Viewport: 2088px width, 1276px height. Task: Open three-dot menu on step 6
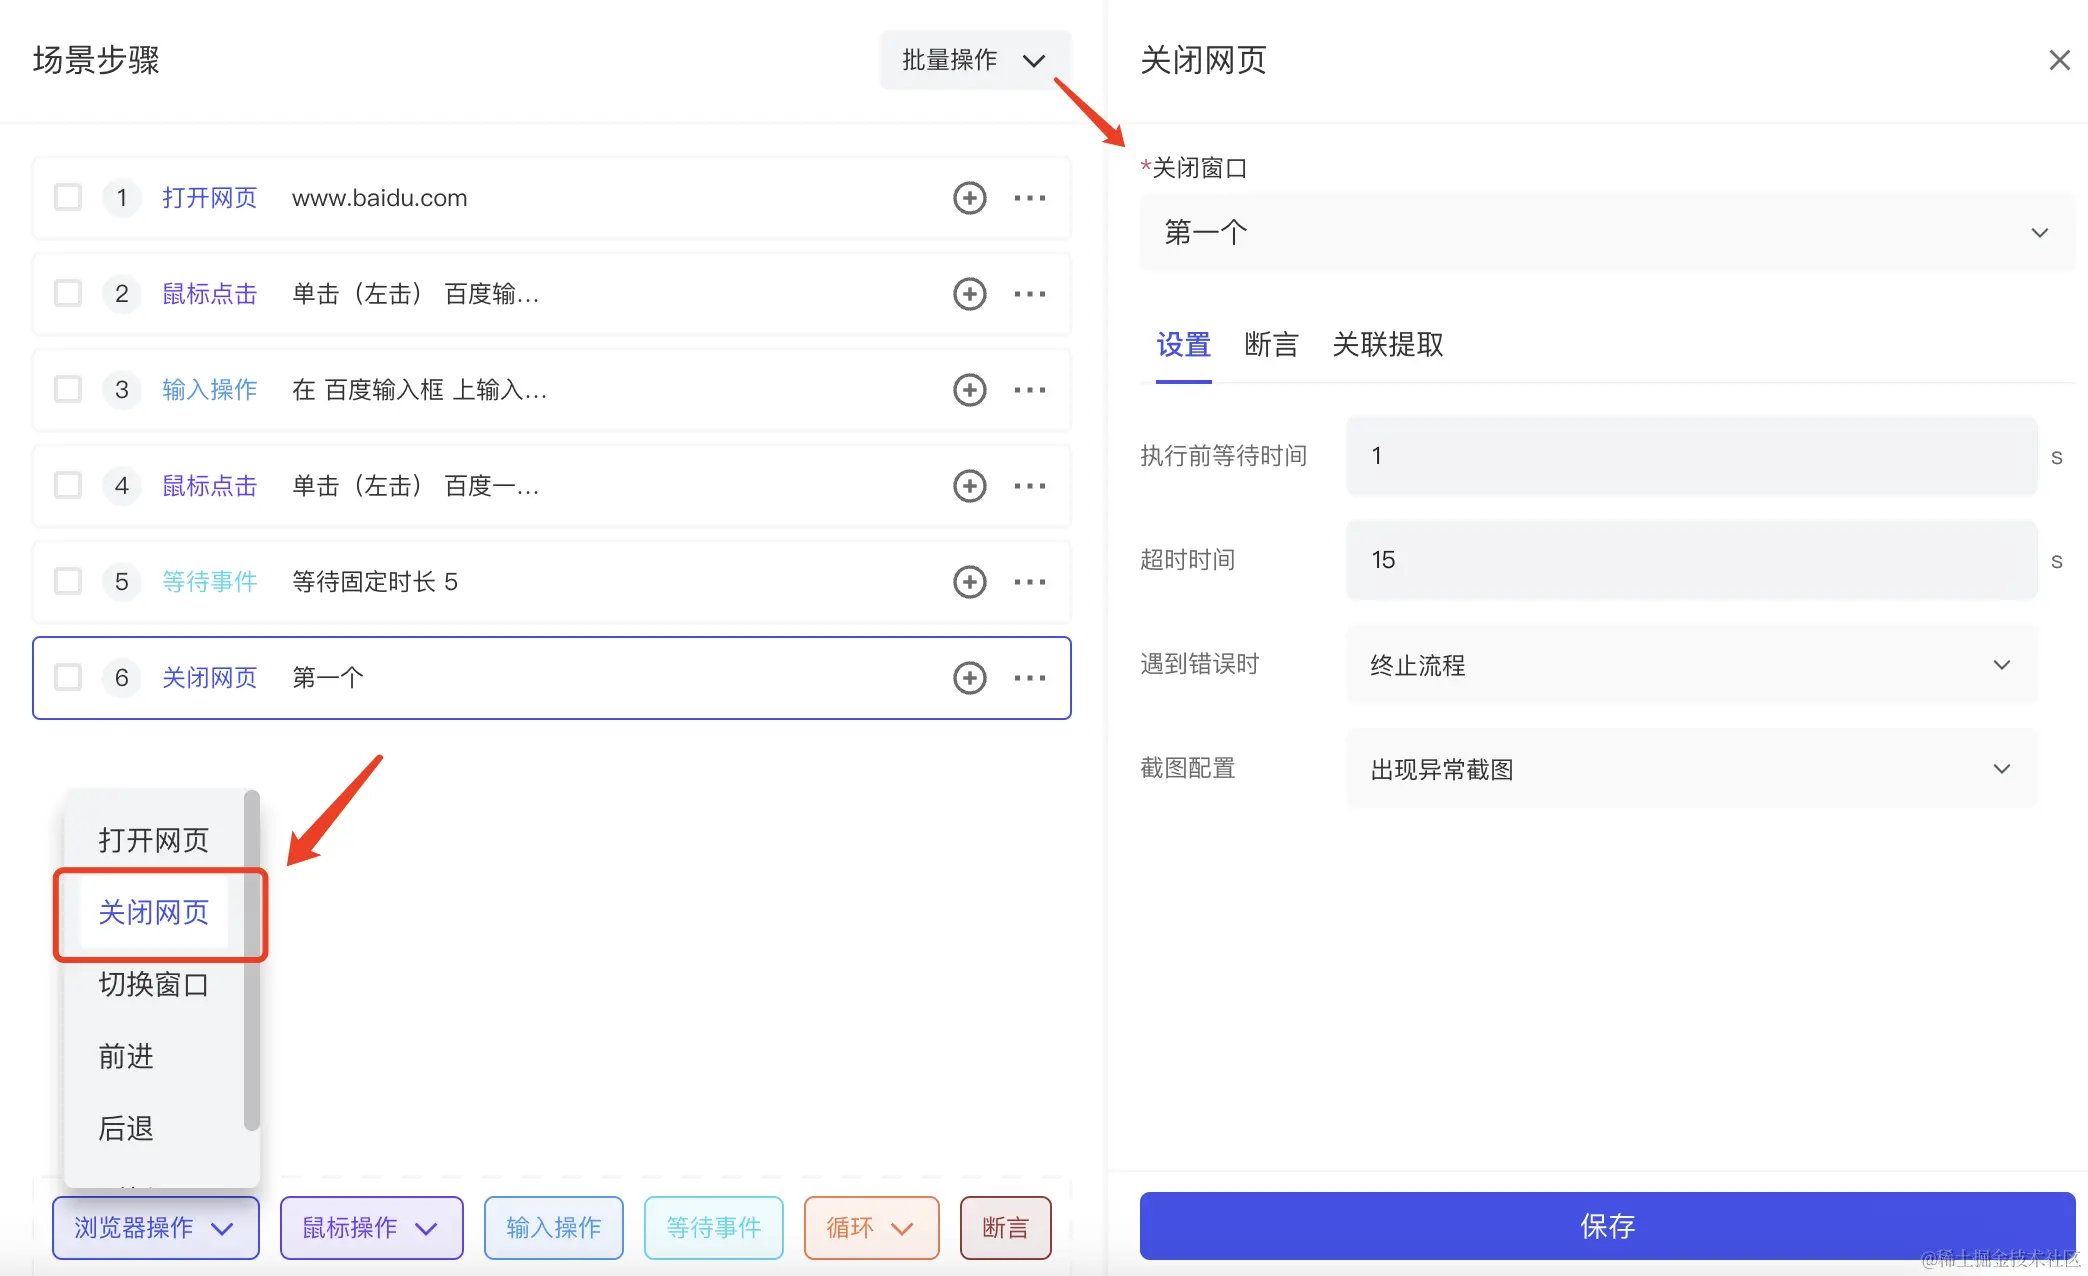1029,678
